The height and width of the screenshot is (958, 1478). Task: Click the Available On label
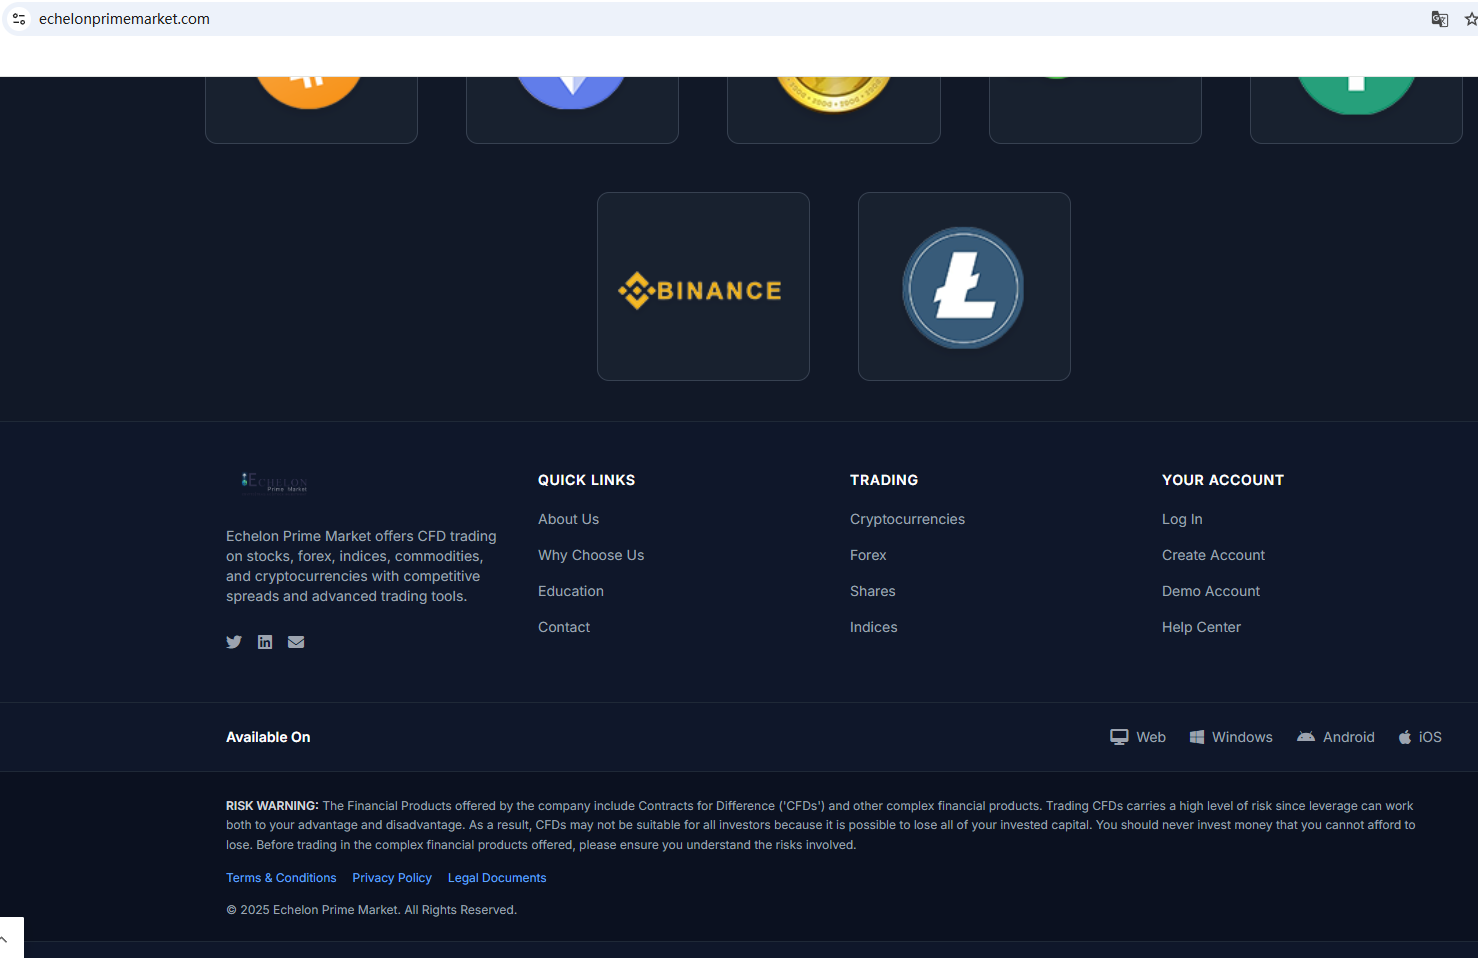tap(268, 737)
